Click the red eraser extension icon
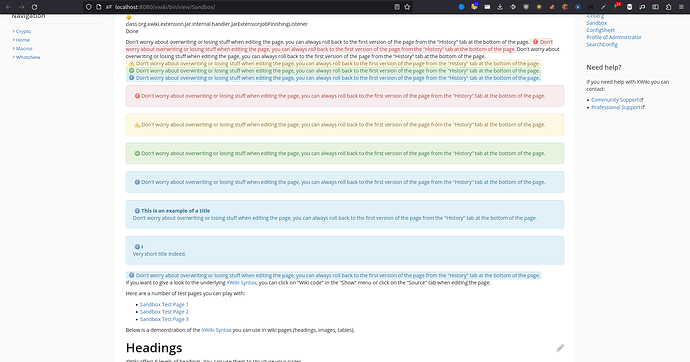 (x=552, y=7)
